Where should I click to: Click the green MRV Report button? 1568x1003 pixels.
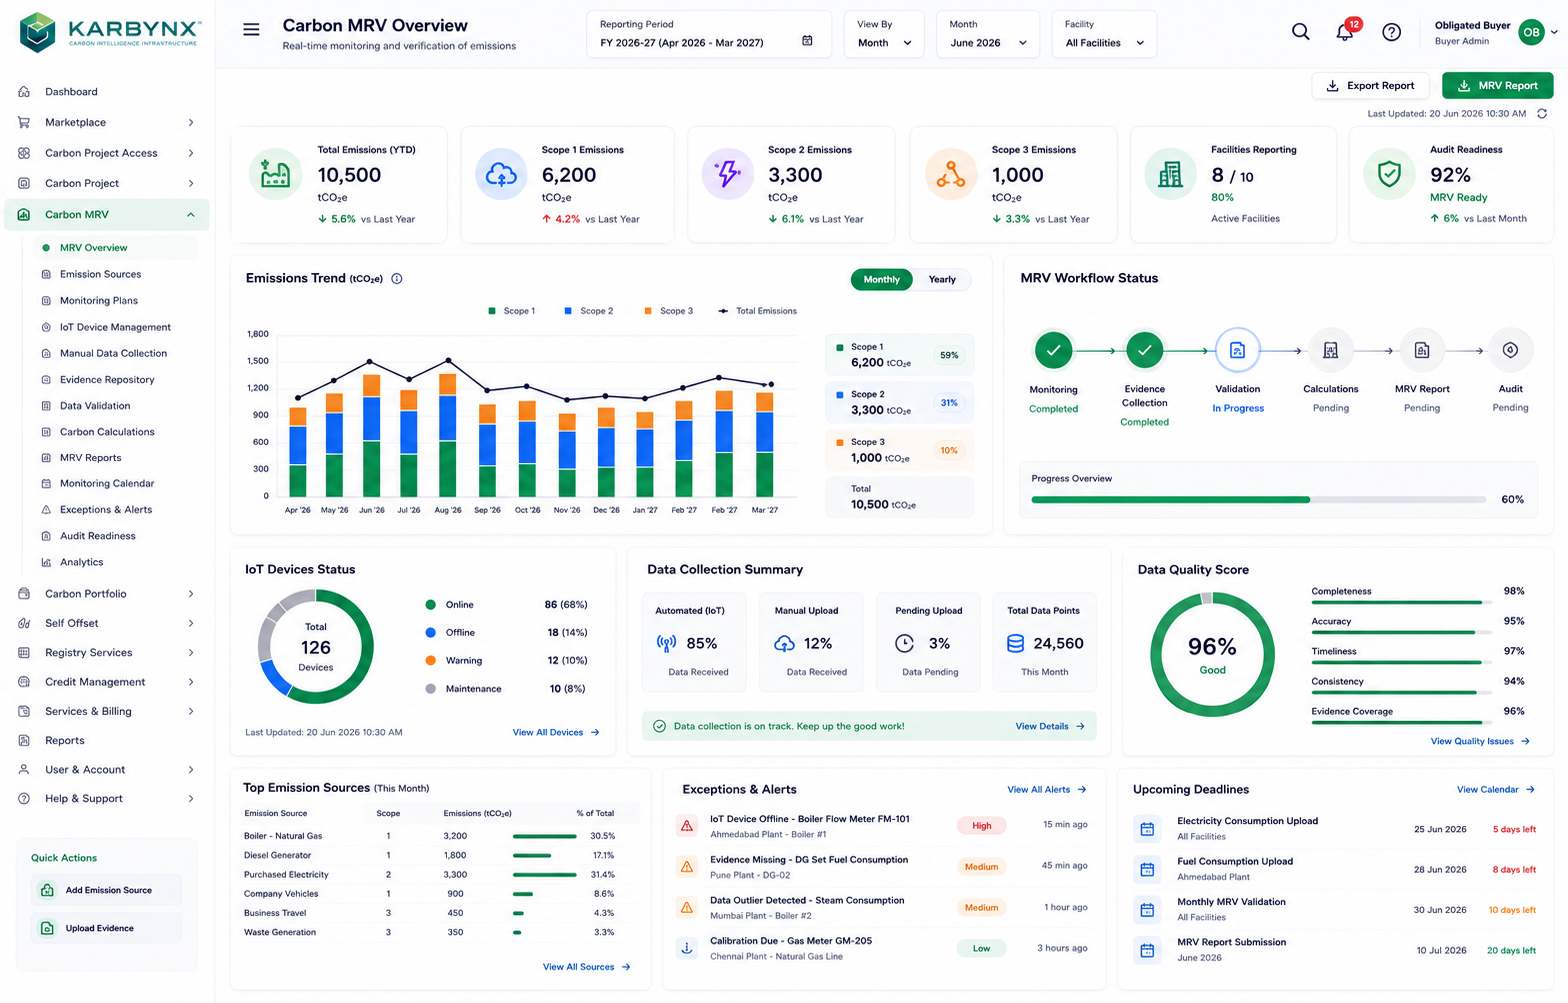[1497, 86]
